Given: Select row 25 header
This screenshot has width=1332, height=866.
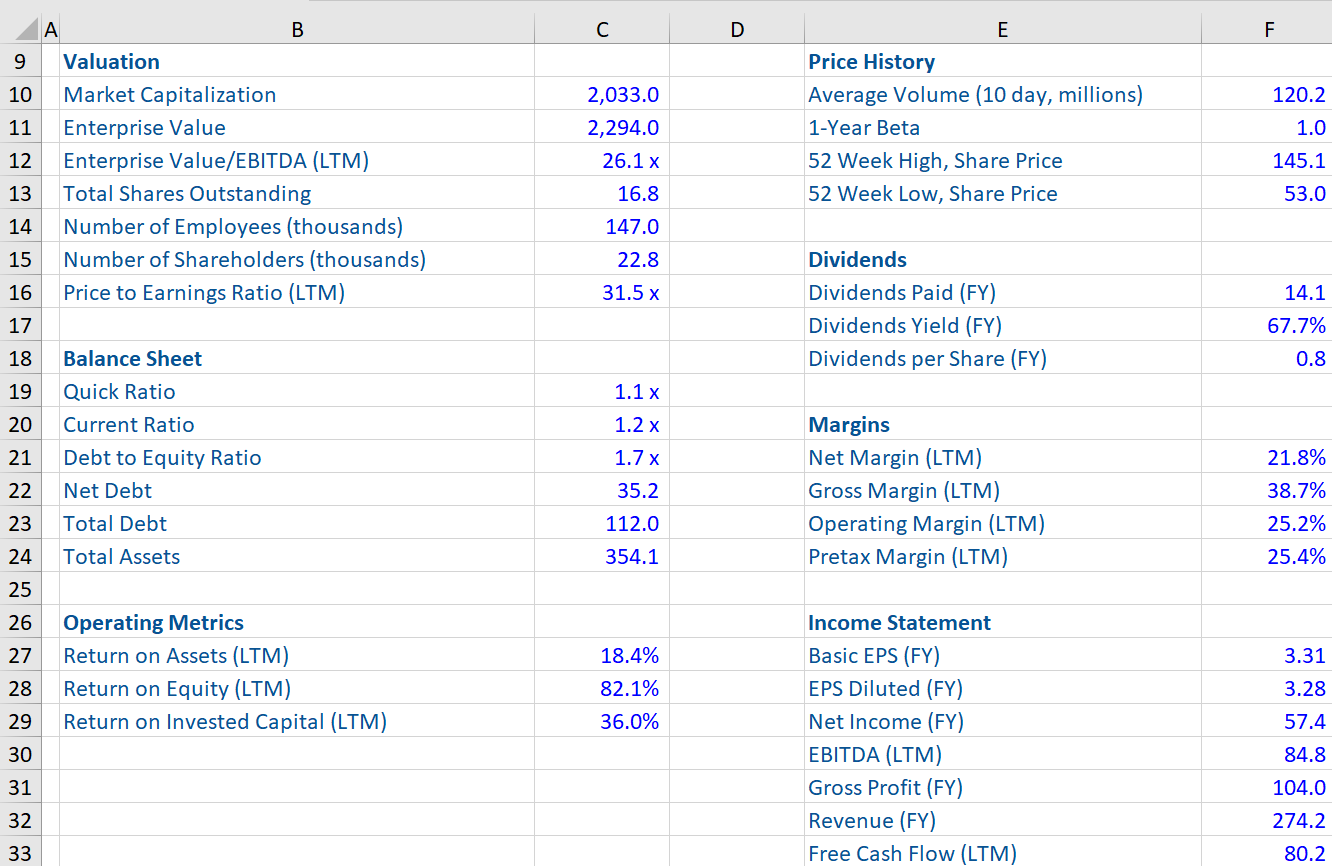Looking at the screenshot, I should pyautogui.click(x=20, y=589).
